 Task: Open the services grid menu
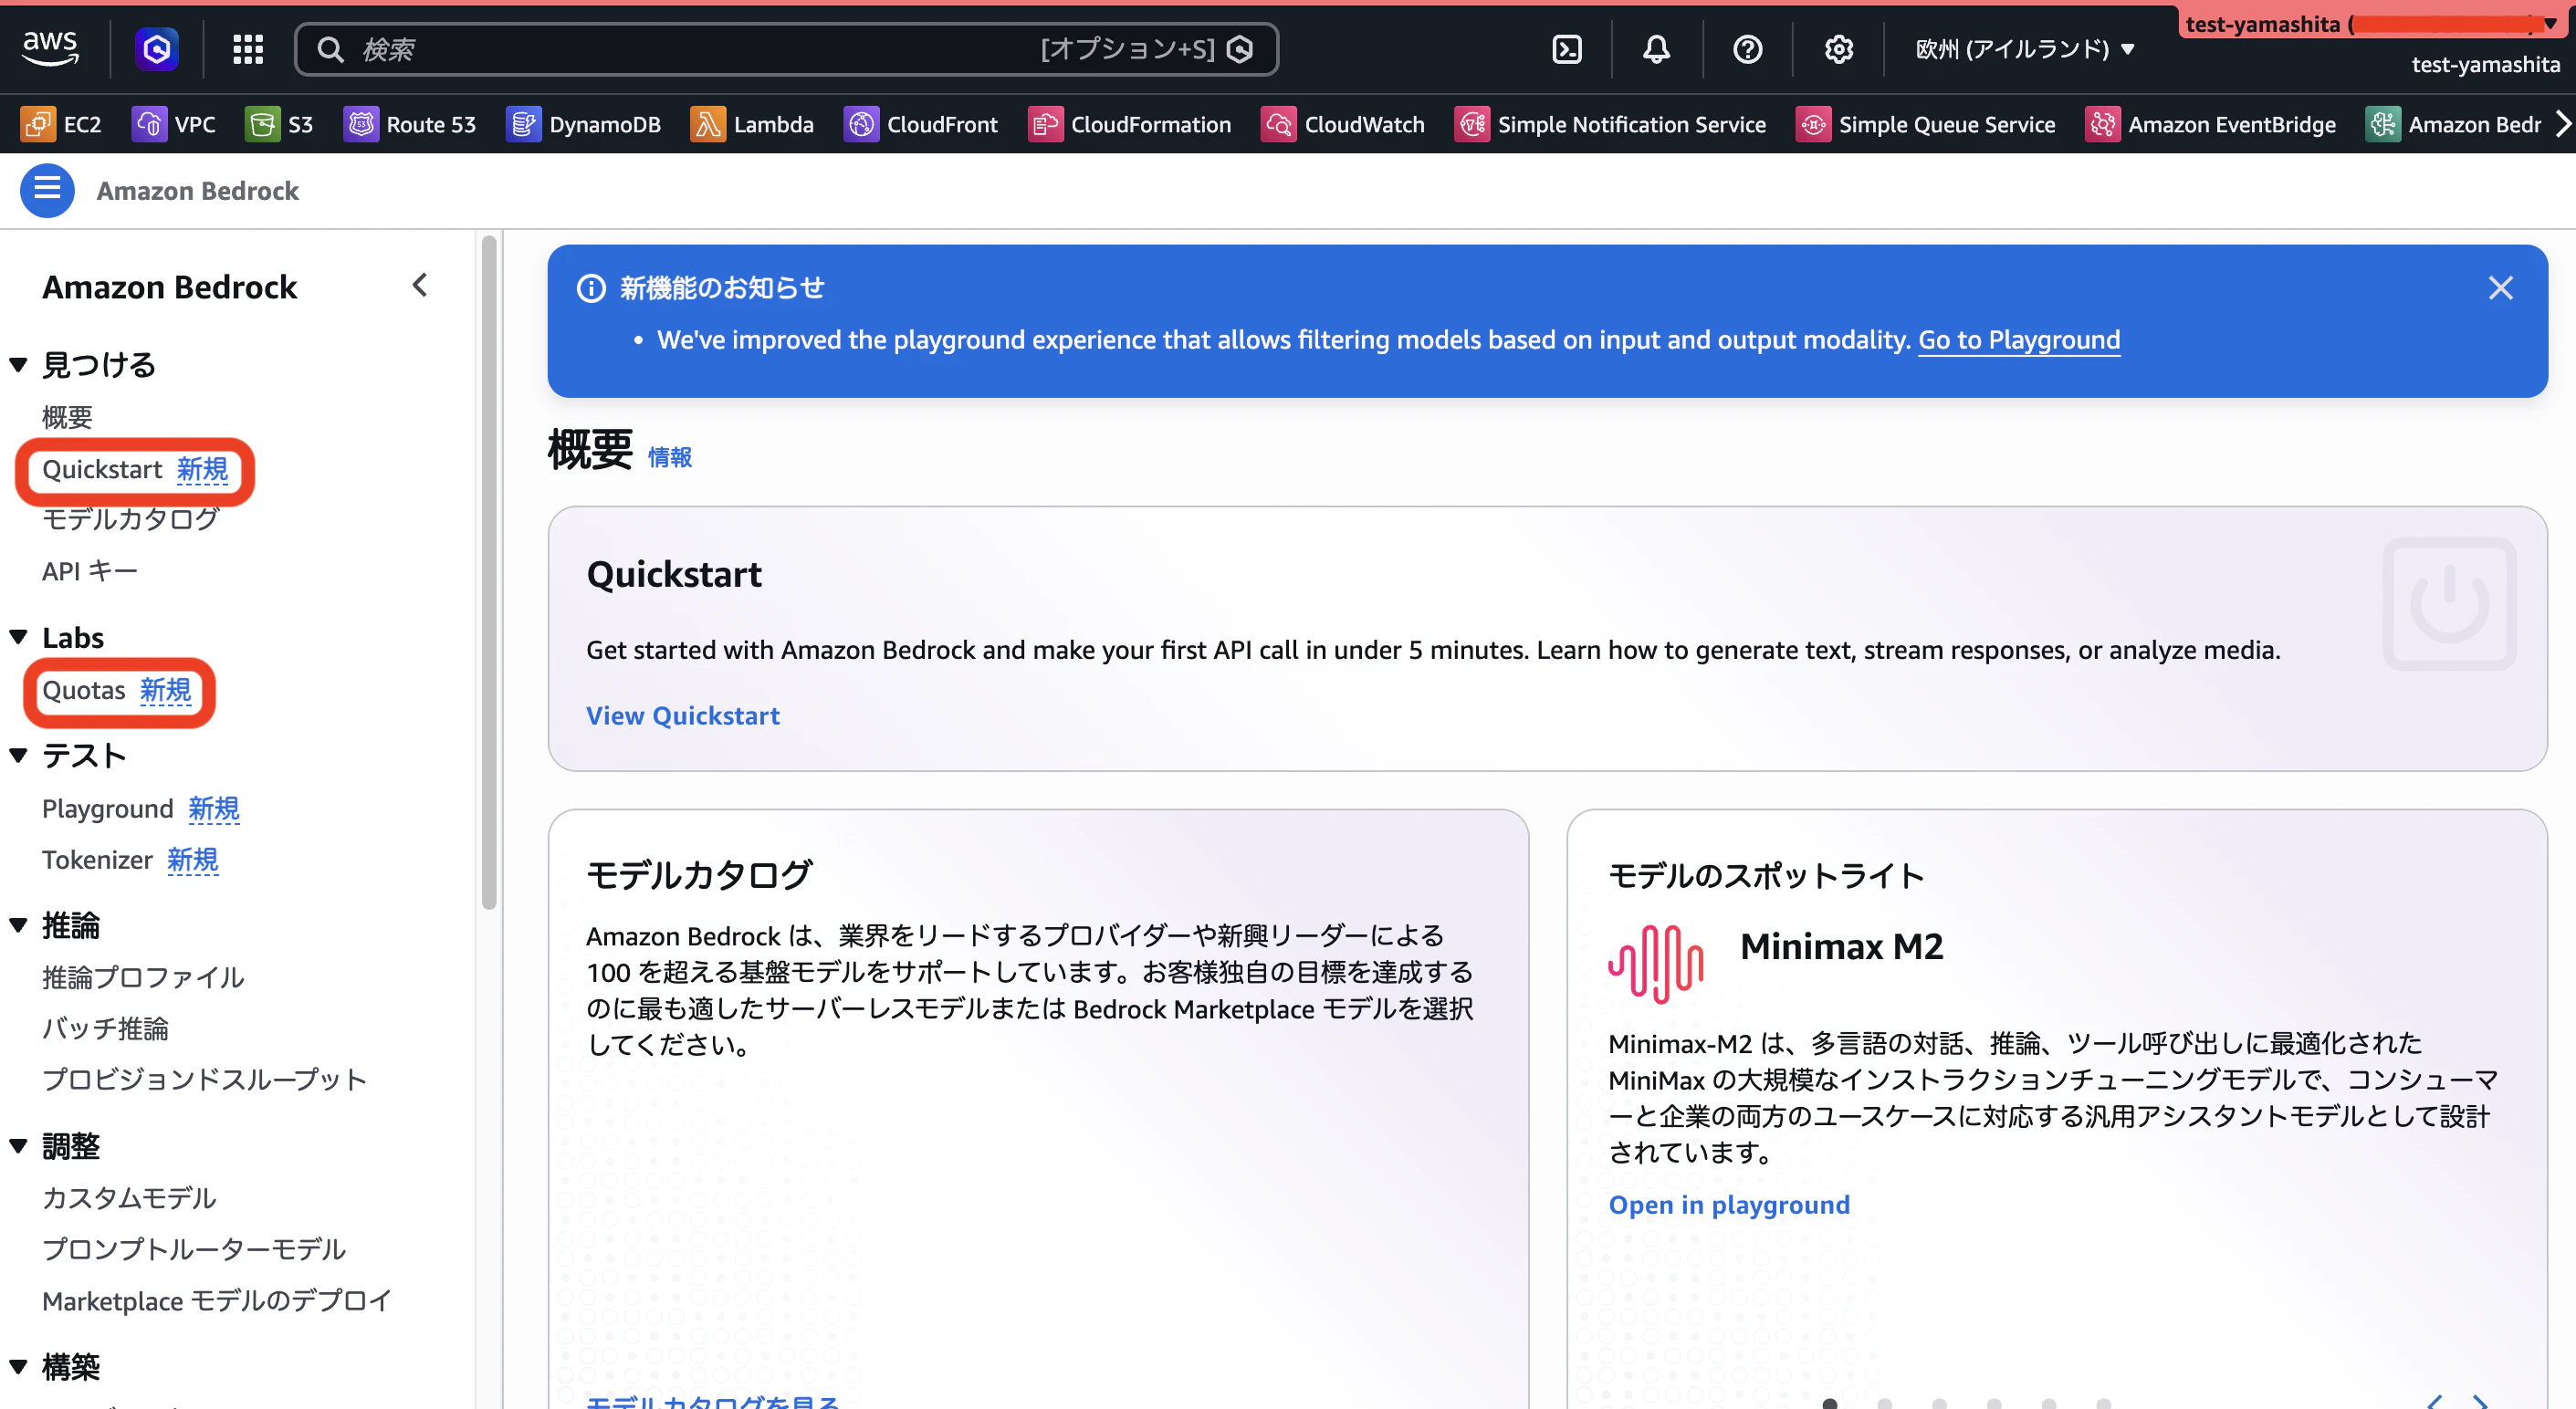[x=247, y=49]
